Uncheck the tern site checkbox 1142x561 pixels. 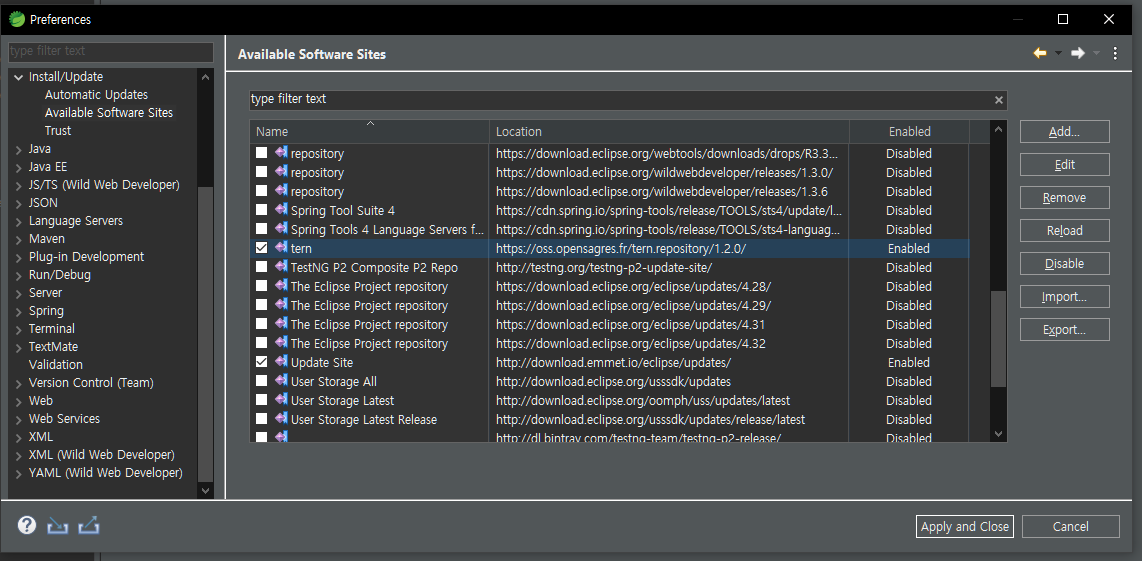click(x=261, y=248)
